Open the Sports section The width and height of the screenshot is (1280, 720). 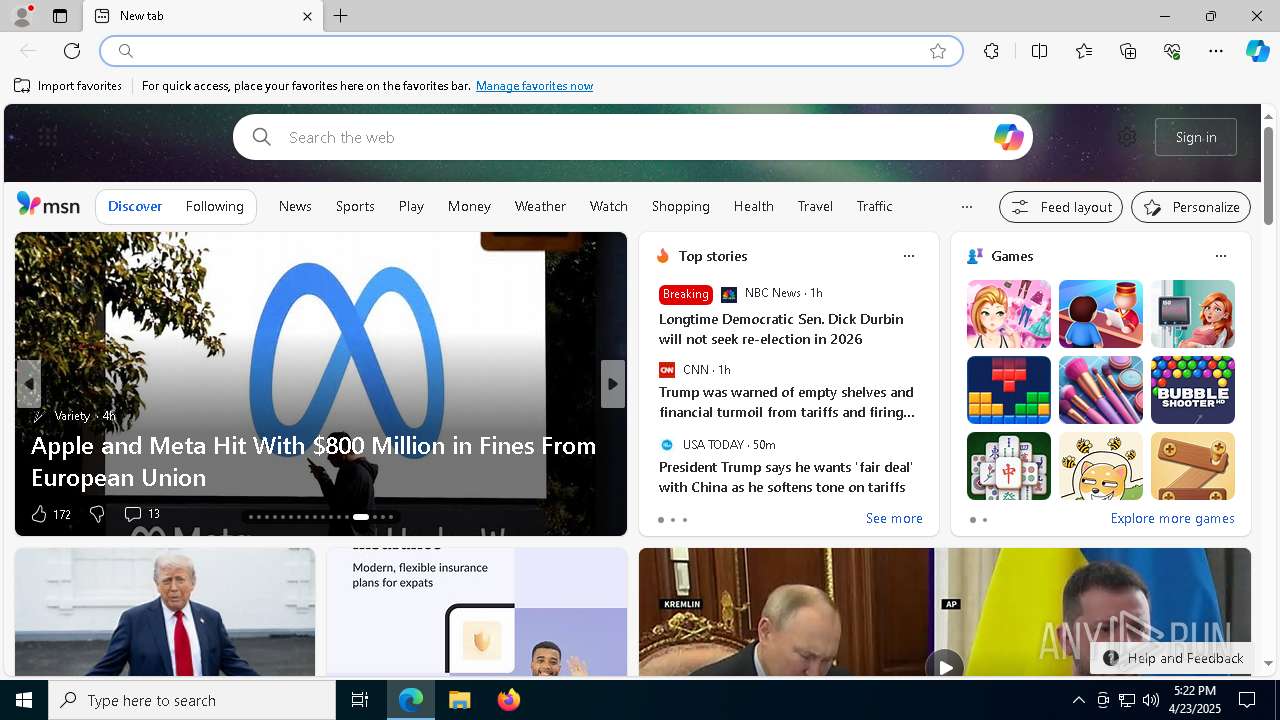point(355,206)
